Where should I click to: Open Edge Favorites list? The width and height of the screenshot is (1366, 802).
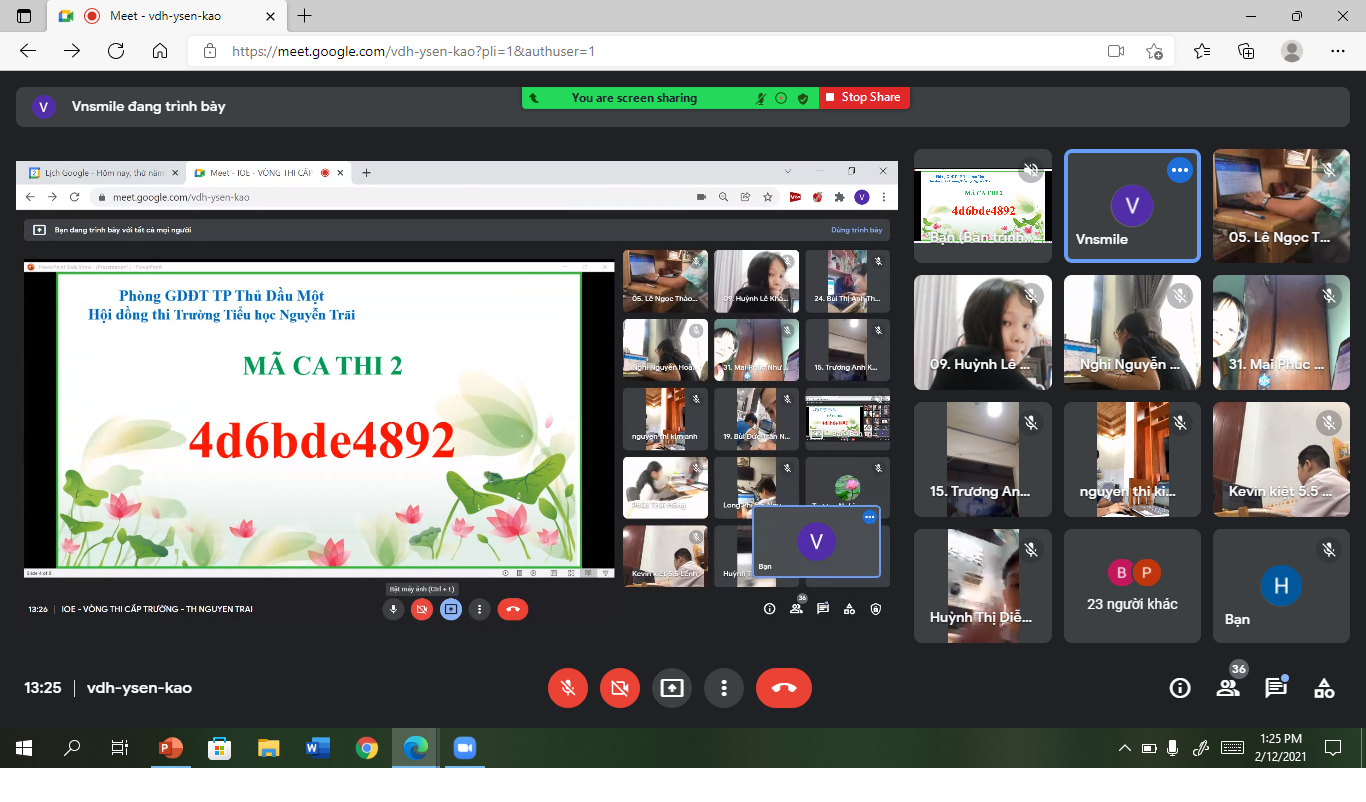tap(1202, 51)
